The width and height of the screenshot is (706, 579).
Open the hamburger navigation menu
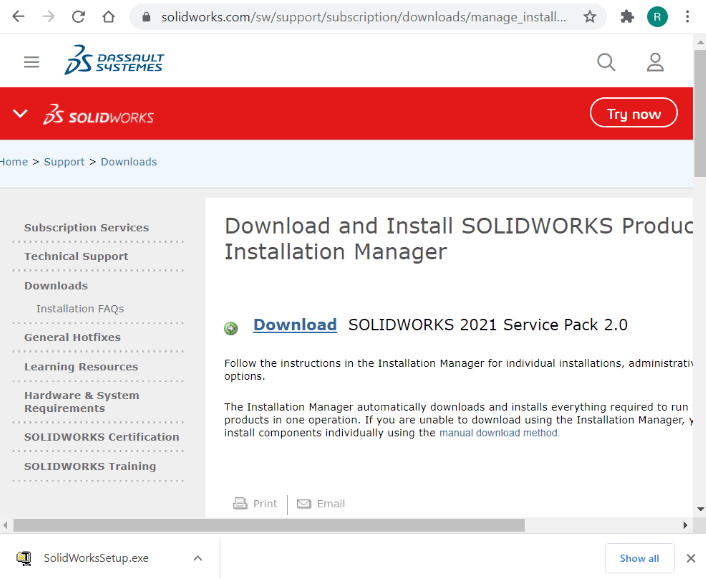point(32,62)
